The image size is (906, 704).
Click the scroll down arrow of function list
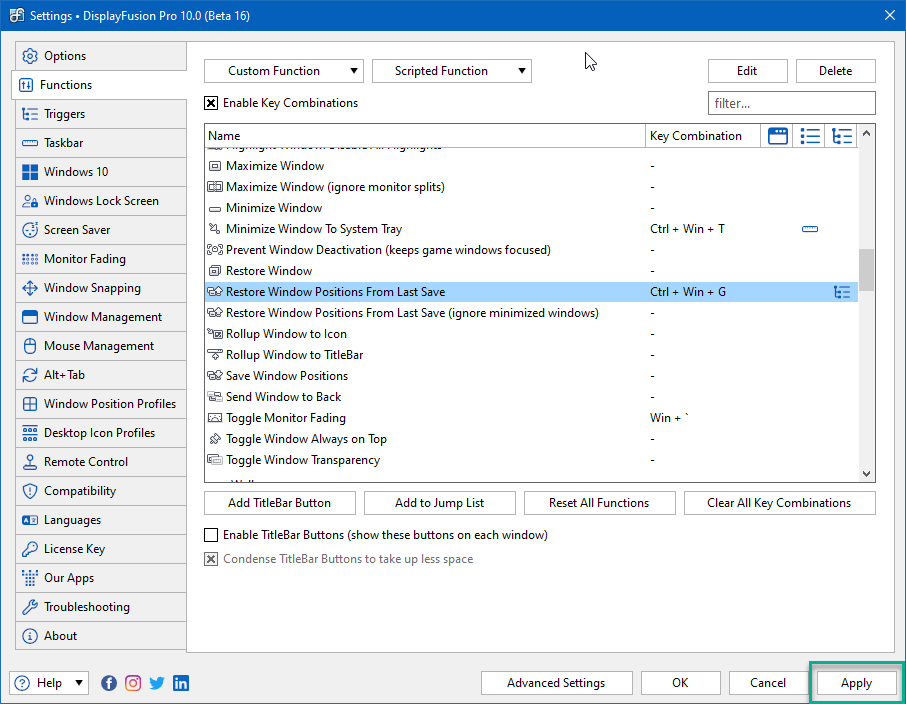866,474
